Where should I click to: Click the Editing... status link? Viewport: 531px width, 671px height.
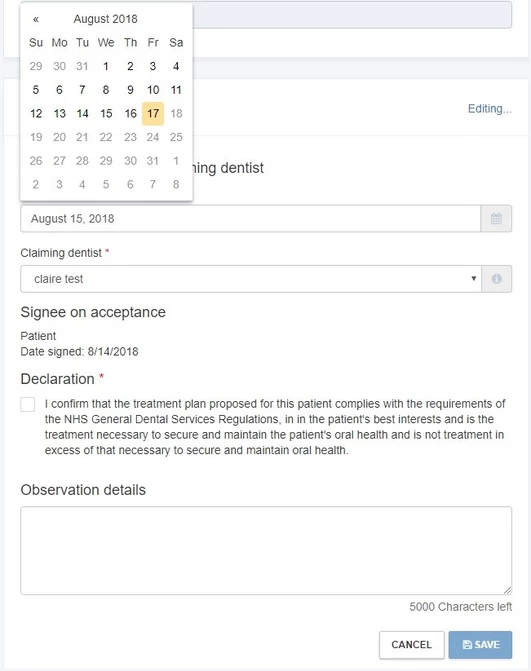point(489,109)
